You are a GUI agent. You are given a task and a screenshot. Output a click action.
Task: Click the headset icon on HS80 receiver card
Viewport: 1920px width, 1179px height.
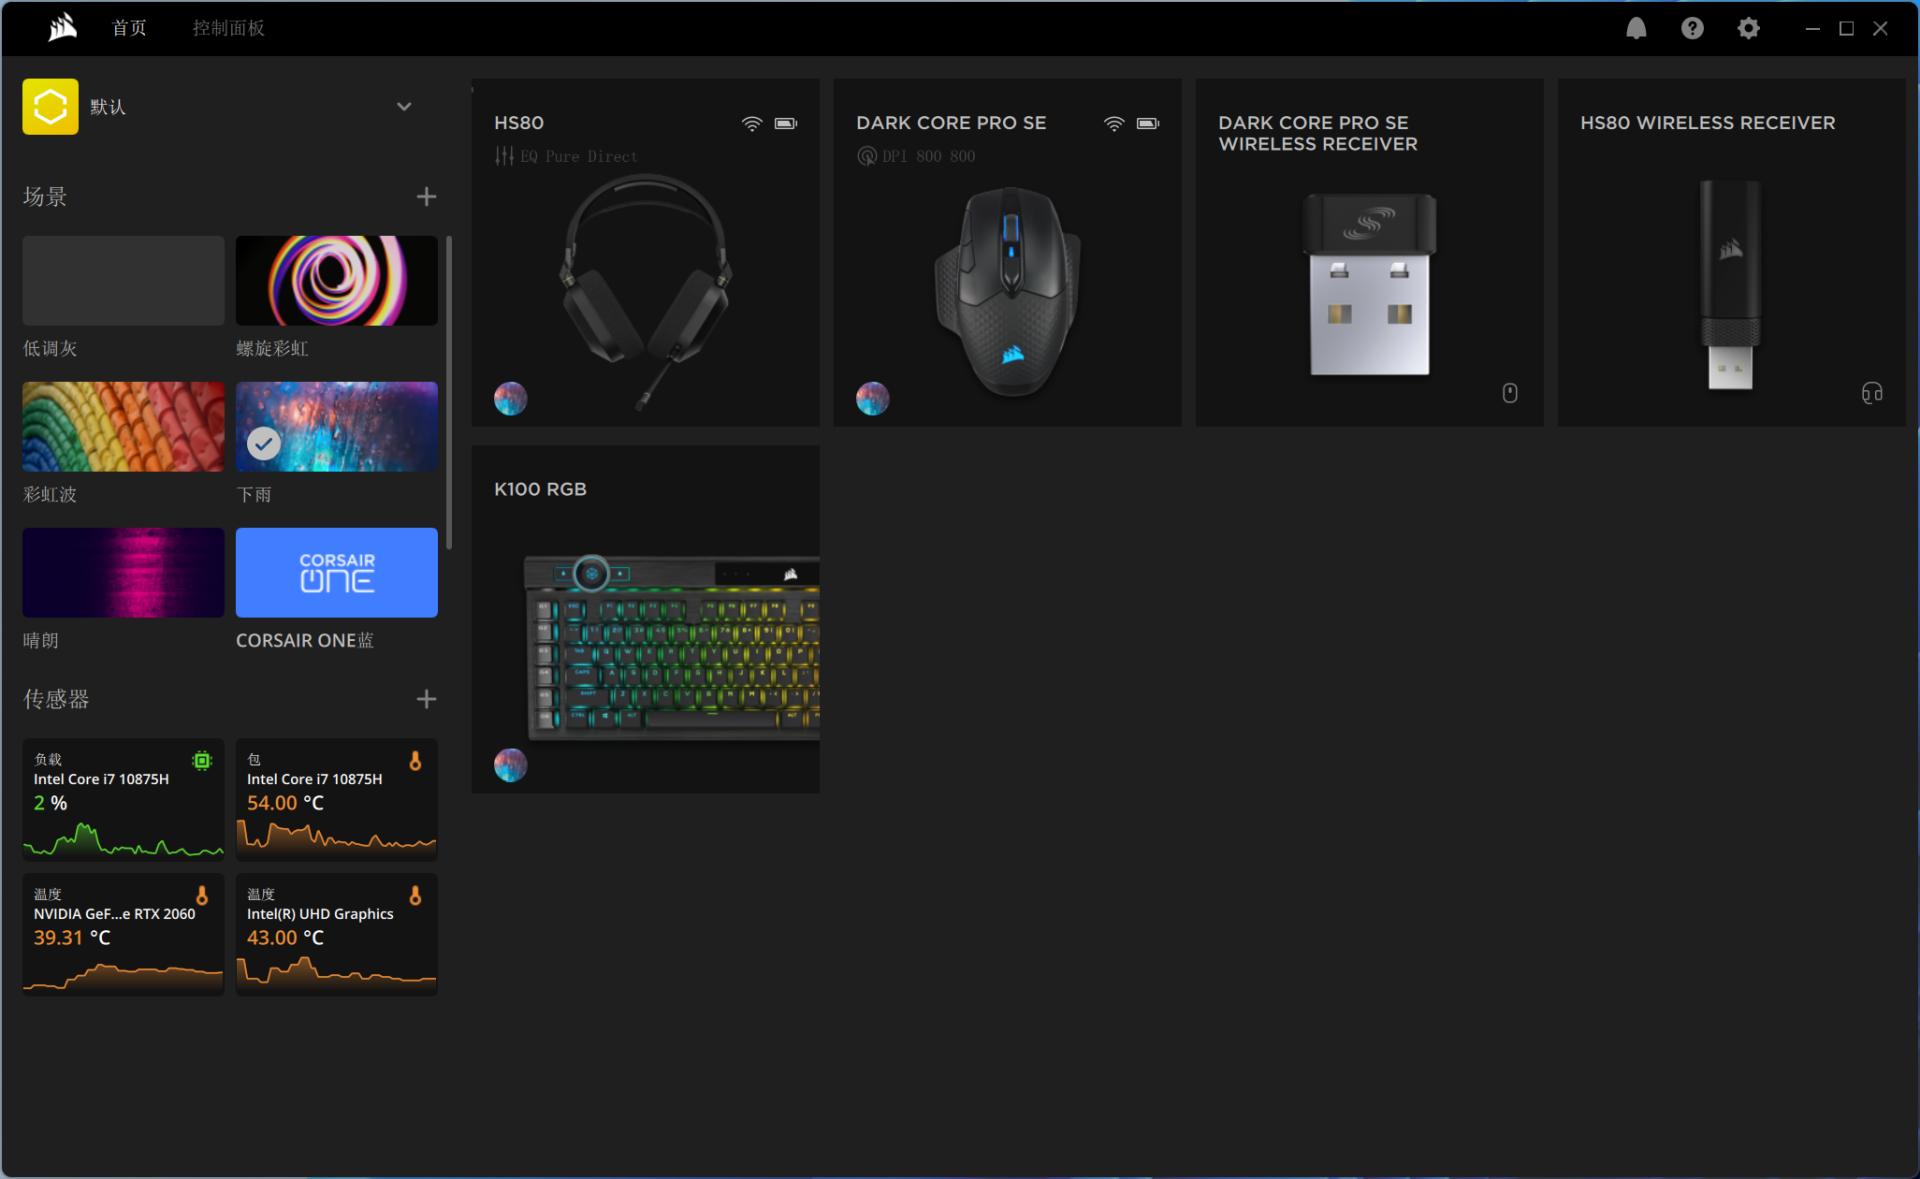1872,393
